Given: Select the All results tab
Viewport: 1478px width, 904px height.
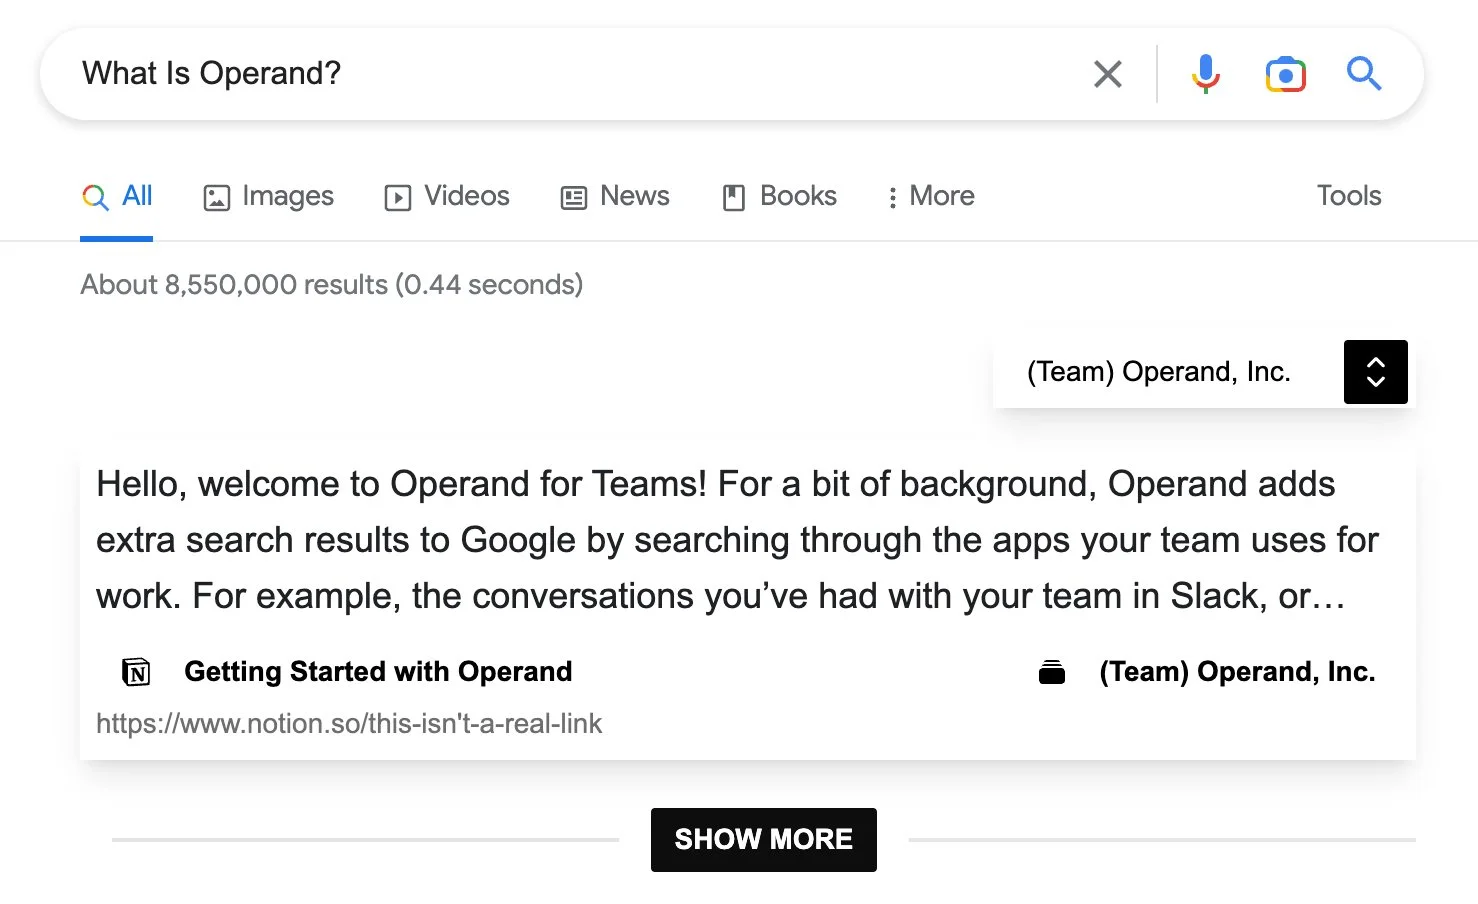Looking at the screenshot, I should [x=117, y=196].
